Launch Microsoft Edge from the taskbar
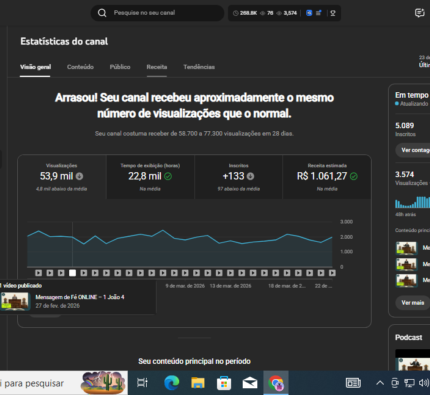Viewport: 430px width, 395px height. click(x=172, y=383)
